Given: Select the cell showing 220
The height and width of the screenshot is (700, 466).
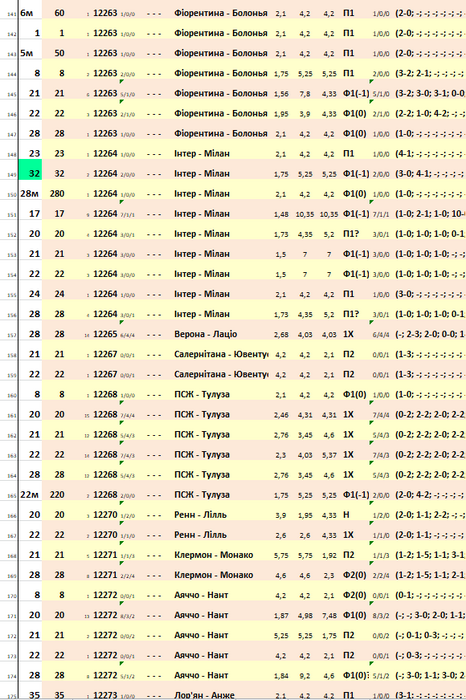Looking at the screenshot, I should (x=57, y=495).
